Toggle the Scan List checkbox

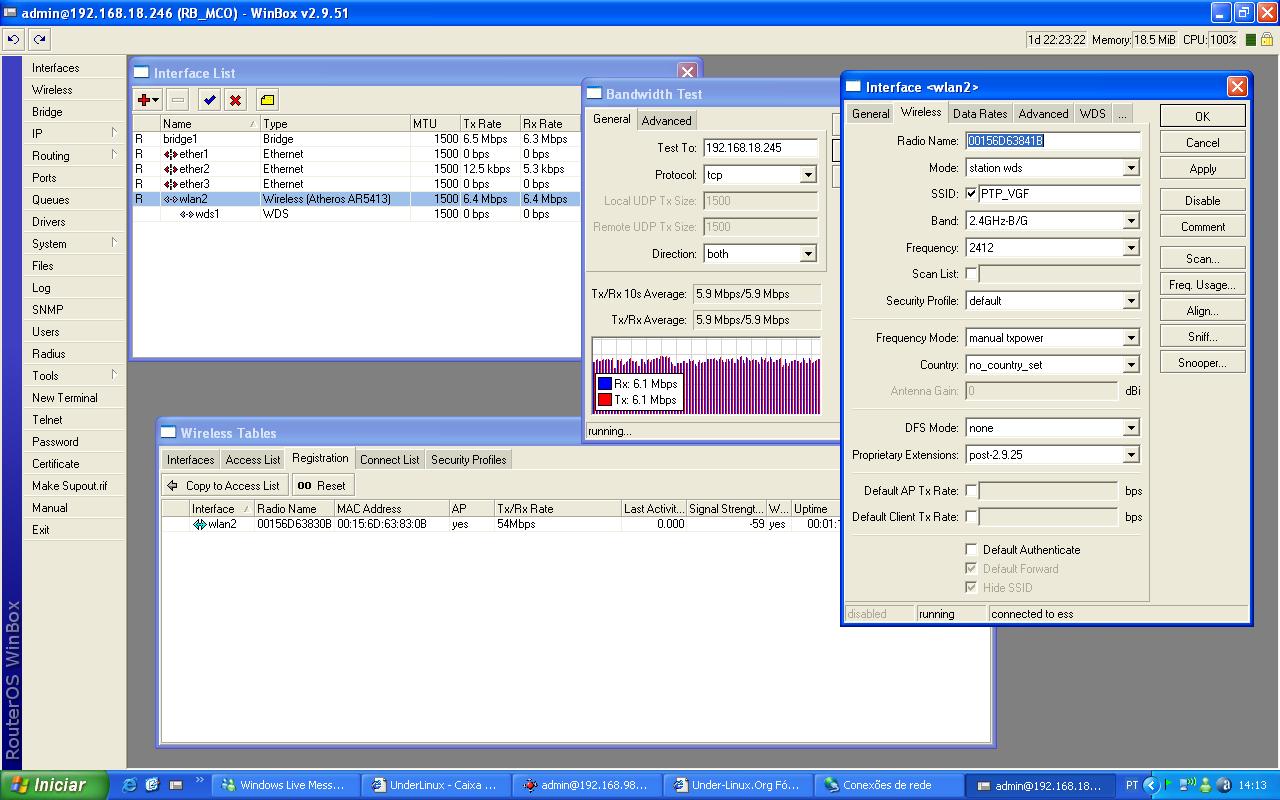click(x=971, y=274)
